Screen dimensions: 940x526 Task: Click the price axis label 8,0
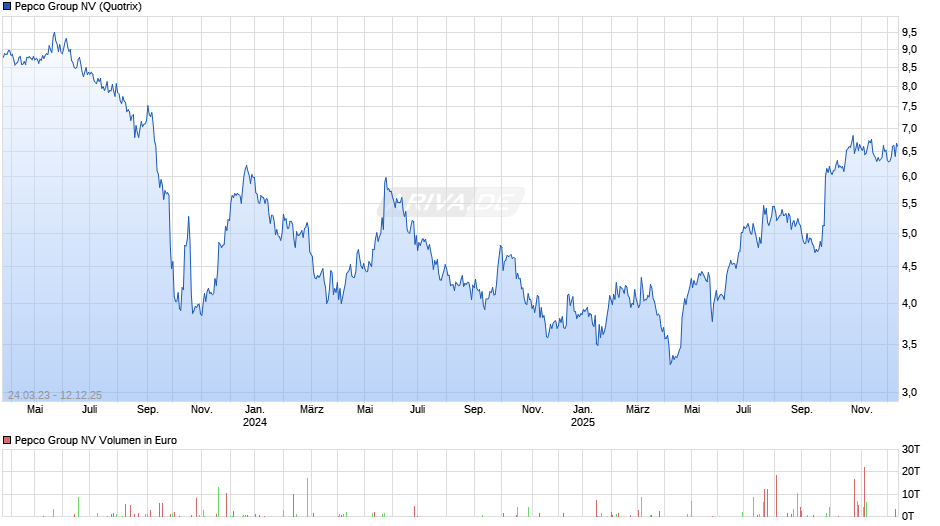click(909, 86)
